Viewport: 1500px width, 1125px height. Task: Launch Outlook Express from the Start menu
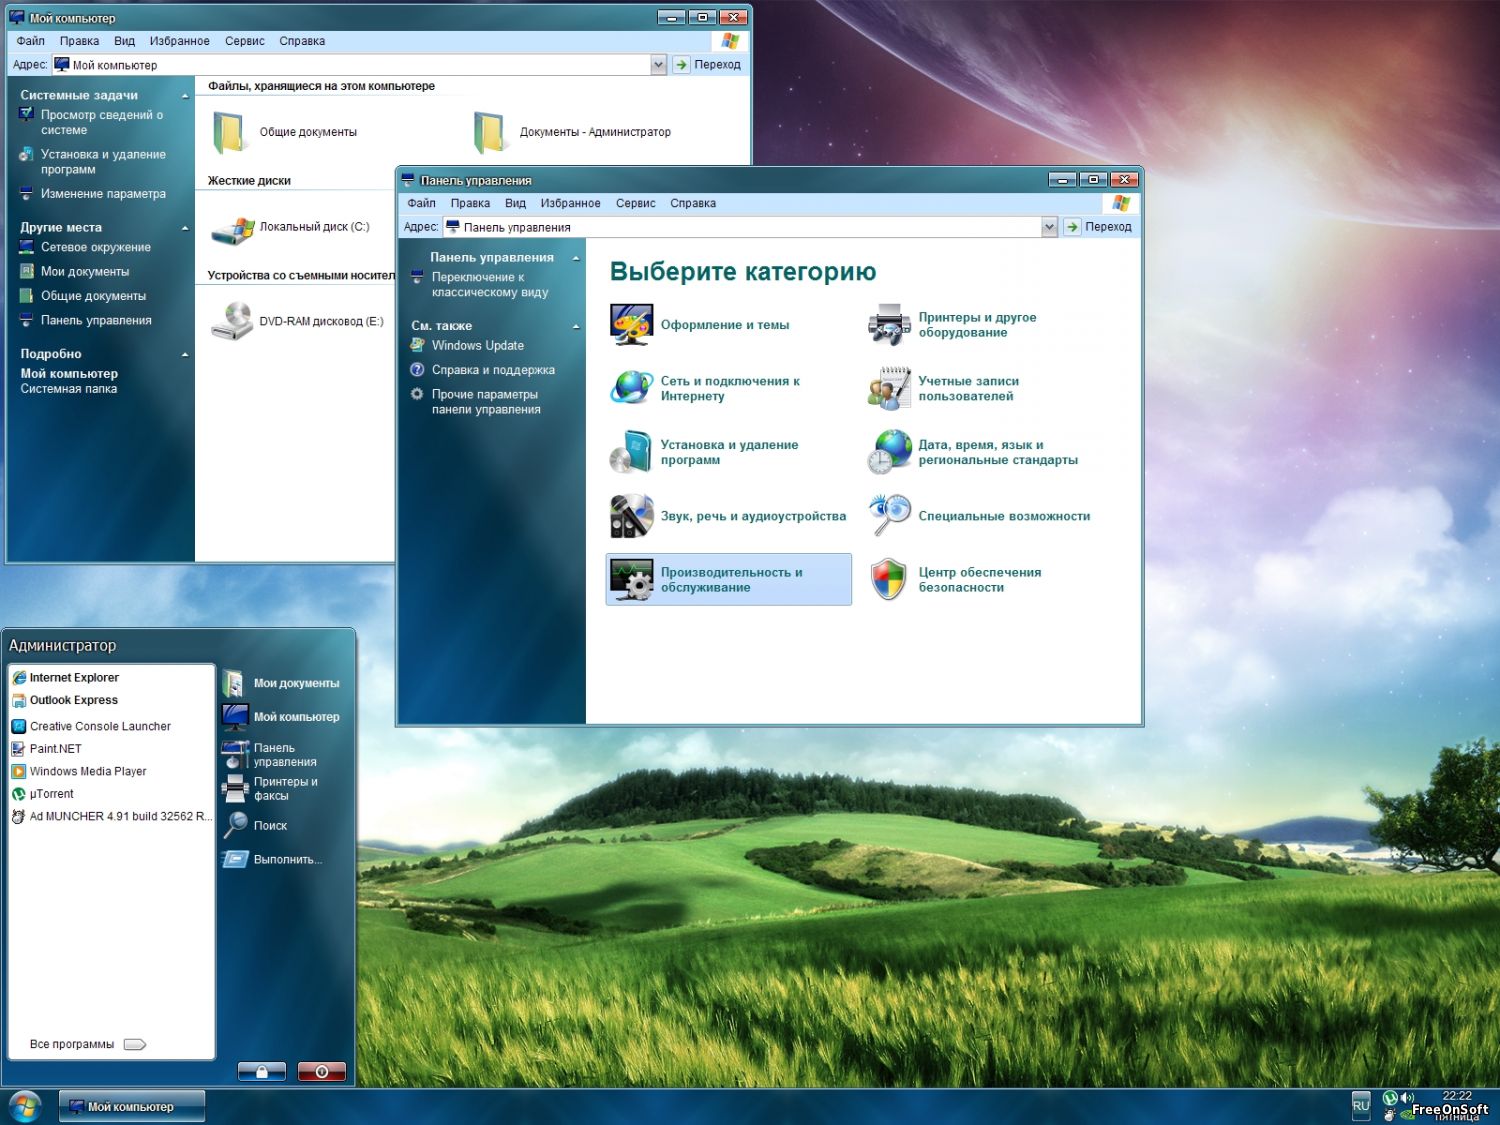tap(74, 700)
